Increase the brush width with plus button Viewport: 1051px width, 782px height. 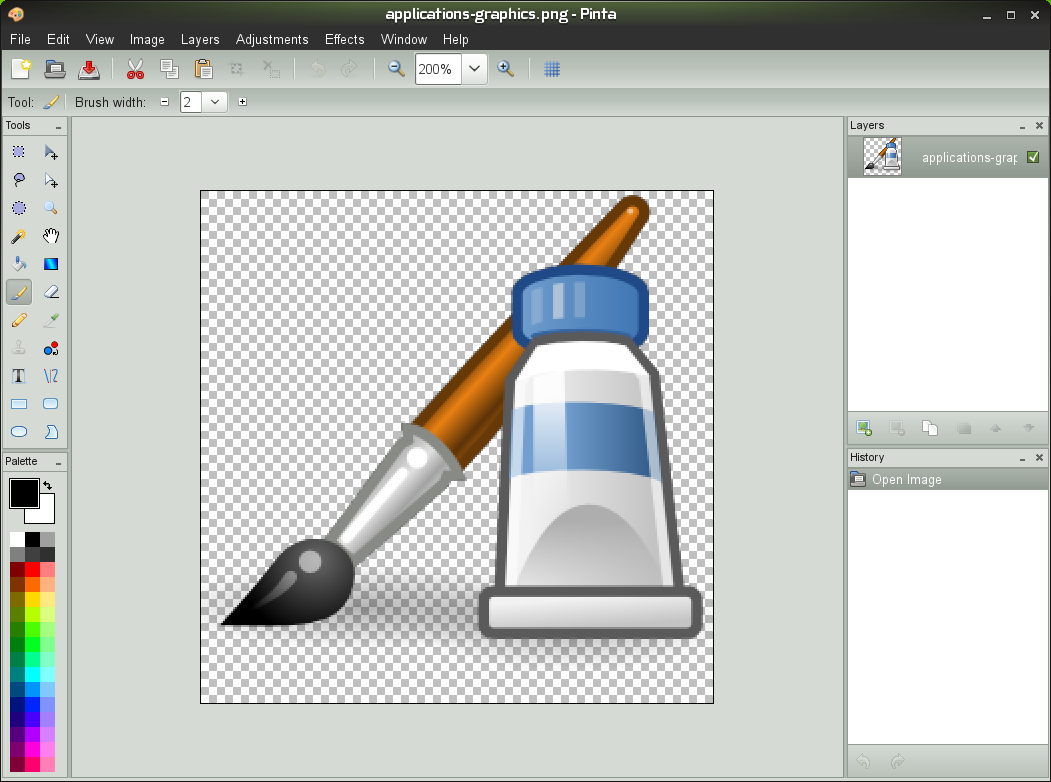242,102
